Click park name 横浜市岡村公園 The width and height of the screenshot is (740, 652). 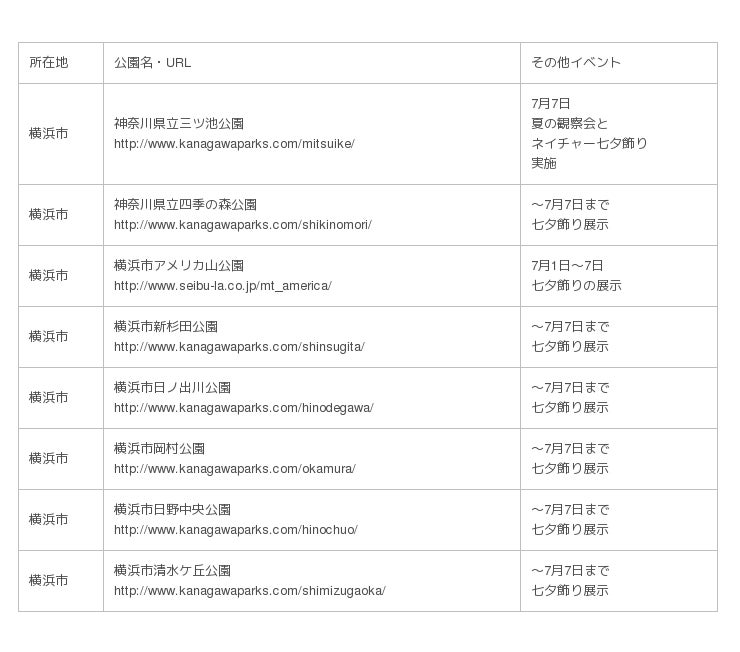coord(160,449)
